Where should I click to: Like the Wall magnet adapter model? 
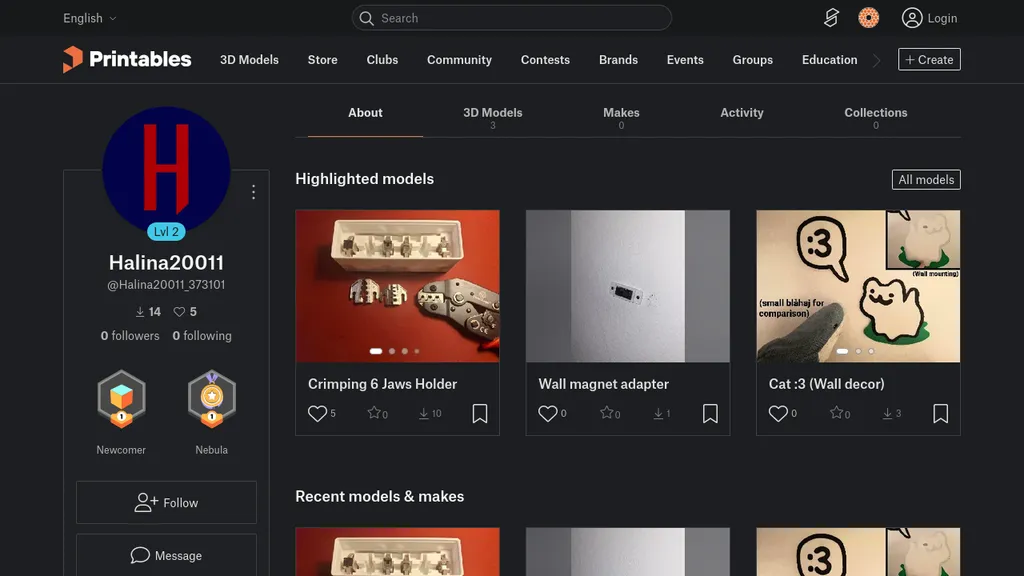coord(548,413)
